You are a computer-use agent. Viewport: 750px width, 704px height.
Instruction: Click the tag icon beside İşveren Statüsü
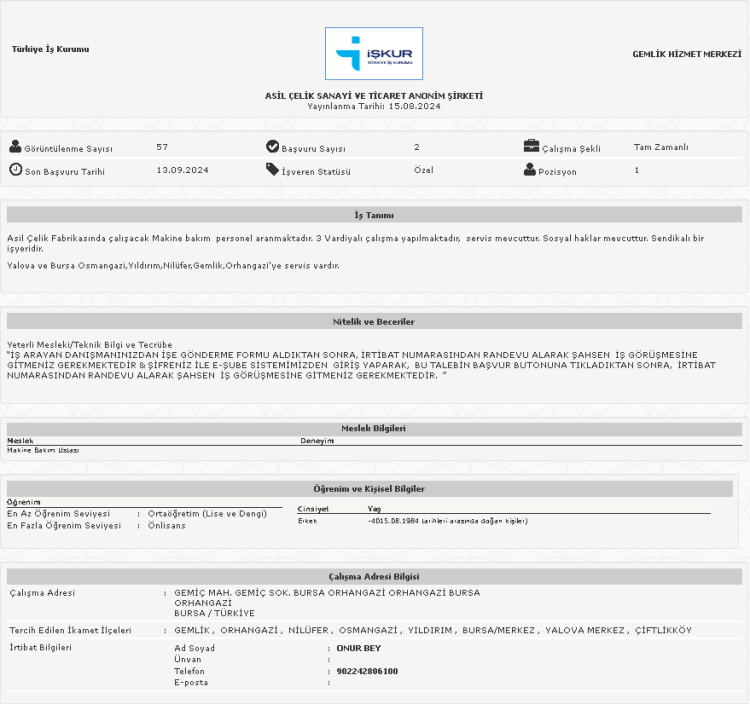(x=273, y=170)
